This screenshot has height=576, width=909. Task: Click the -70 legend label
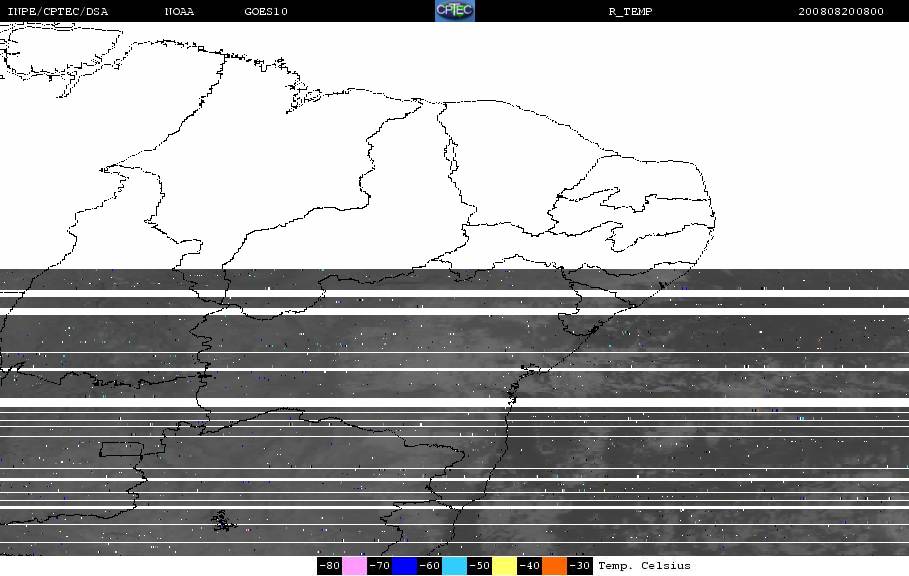click(x=379, y=566)
